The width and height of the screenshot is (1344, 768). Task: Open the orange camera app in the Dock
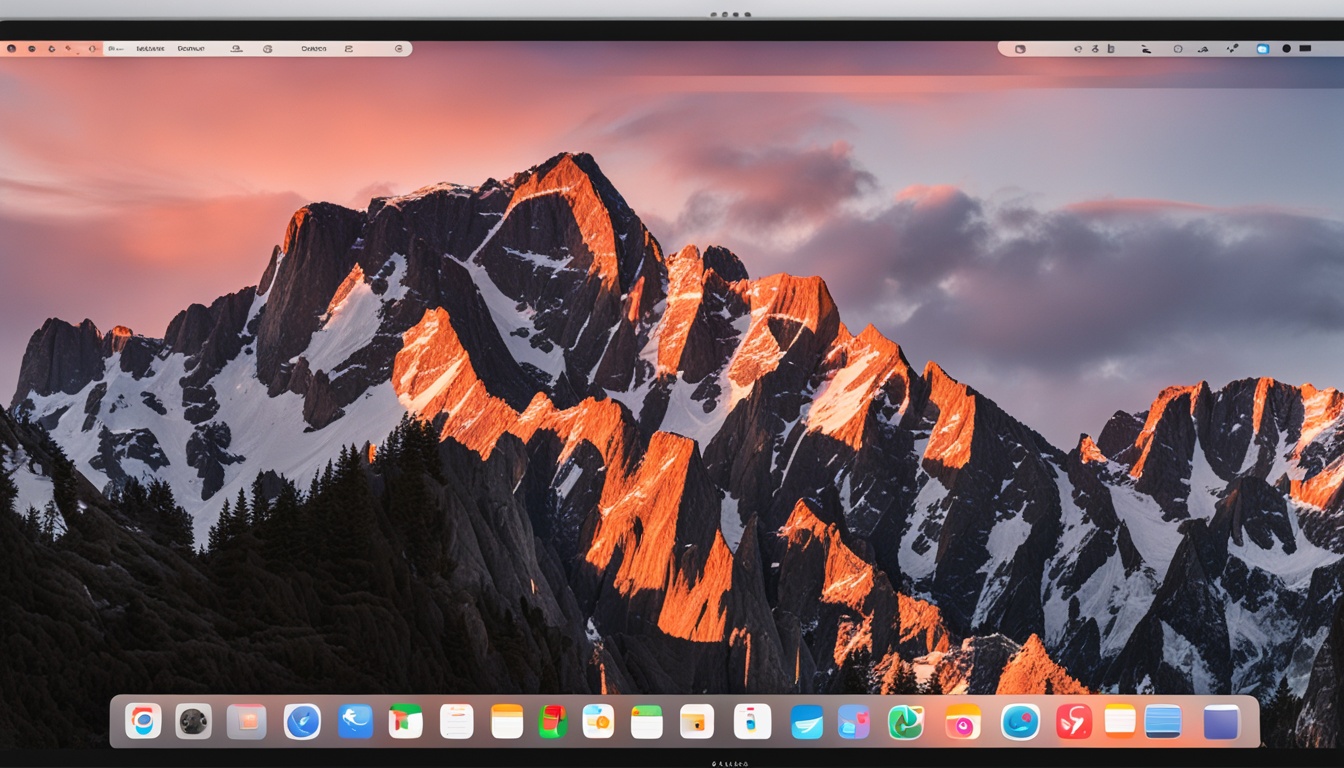coord(964,722)
